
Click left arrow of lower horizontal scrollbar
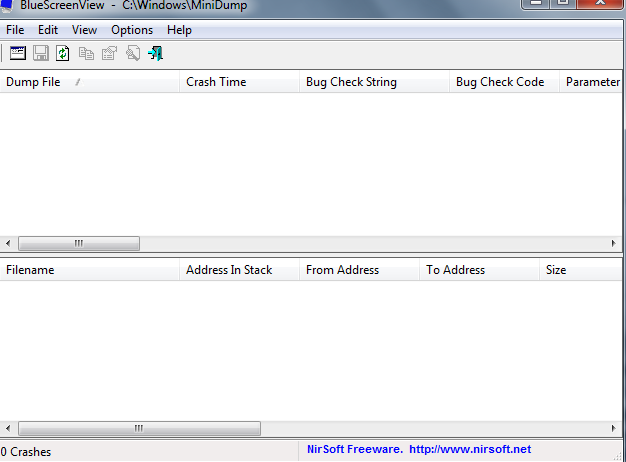tap(8, 428)
